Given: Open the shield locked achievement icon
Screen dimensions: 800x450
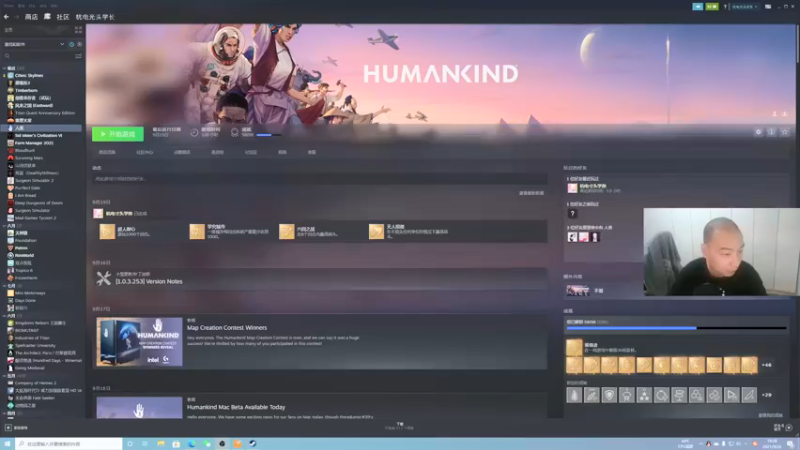Looking at the screenshot, I should [x=609, y=395].
